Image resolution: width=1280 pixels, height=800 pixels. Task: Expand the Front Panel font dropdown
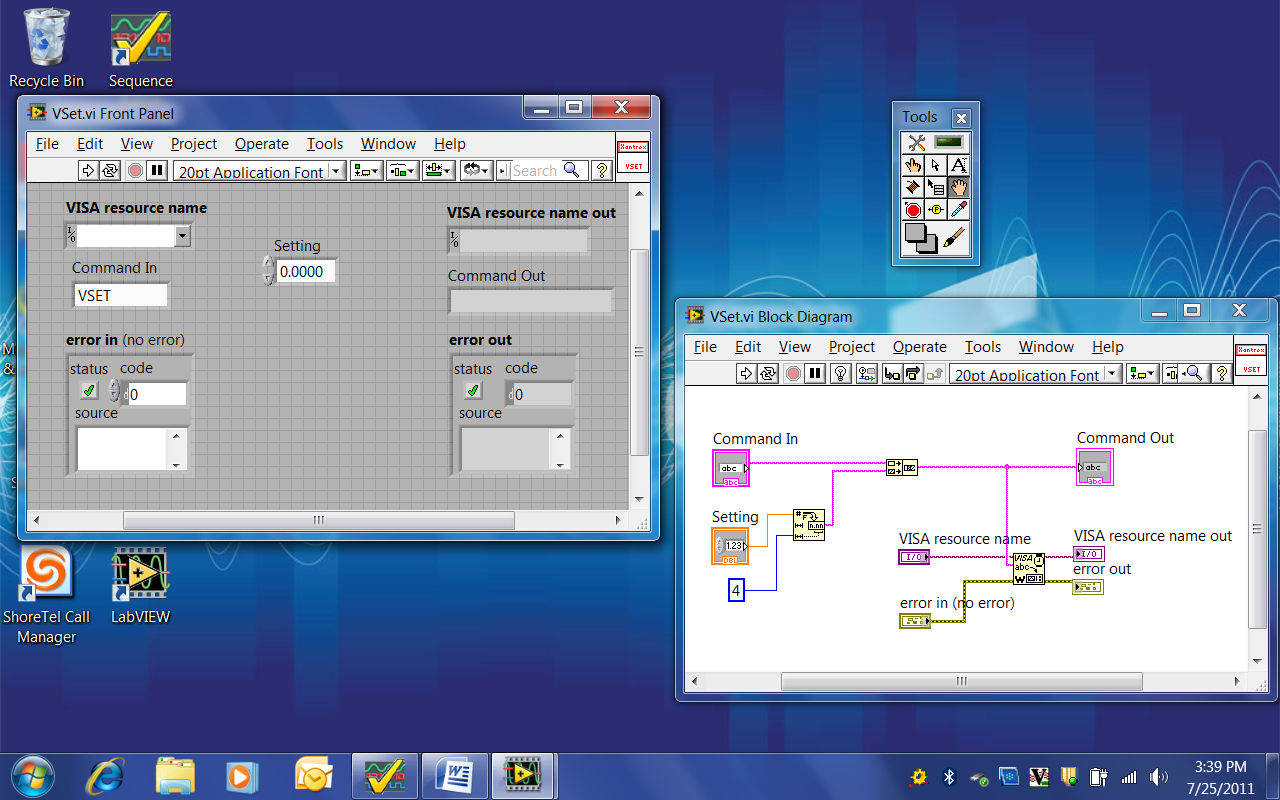[335, 171]
